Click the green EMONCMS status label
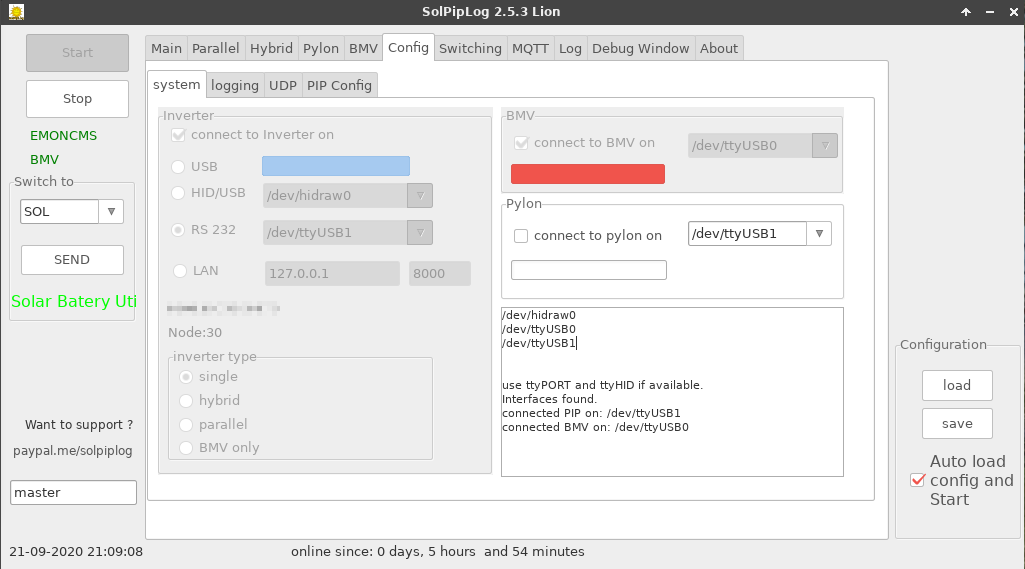Viewport: 1025px width, 569px height. click(x=63, y=135)
